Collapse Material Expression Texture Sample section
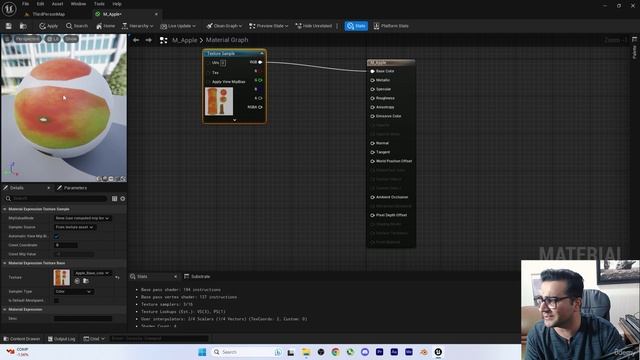This screenshot has height=360, width=640. (x=5, y=209)
